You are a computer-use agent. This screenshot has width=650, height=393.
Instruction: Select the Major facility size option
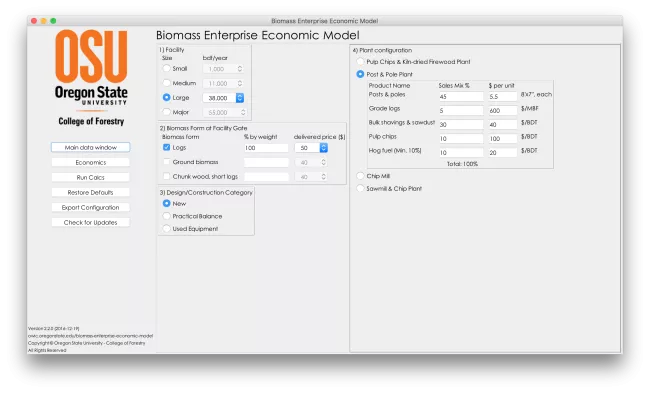click(166, 112)
